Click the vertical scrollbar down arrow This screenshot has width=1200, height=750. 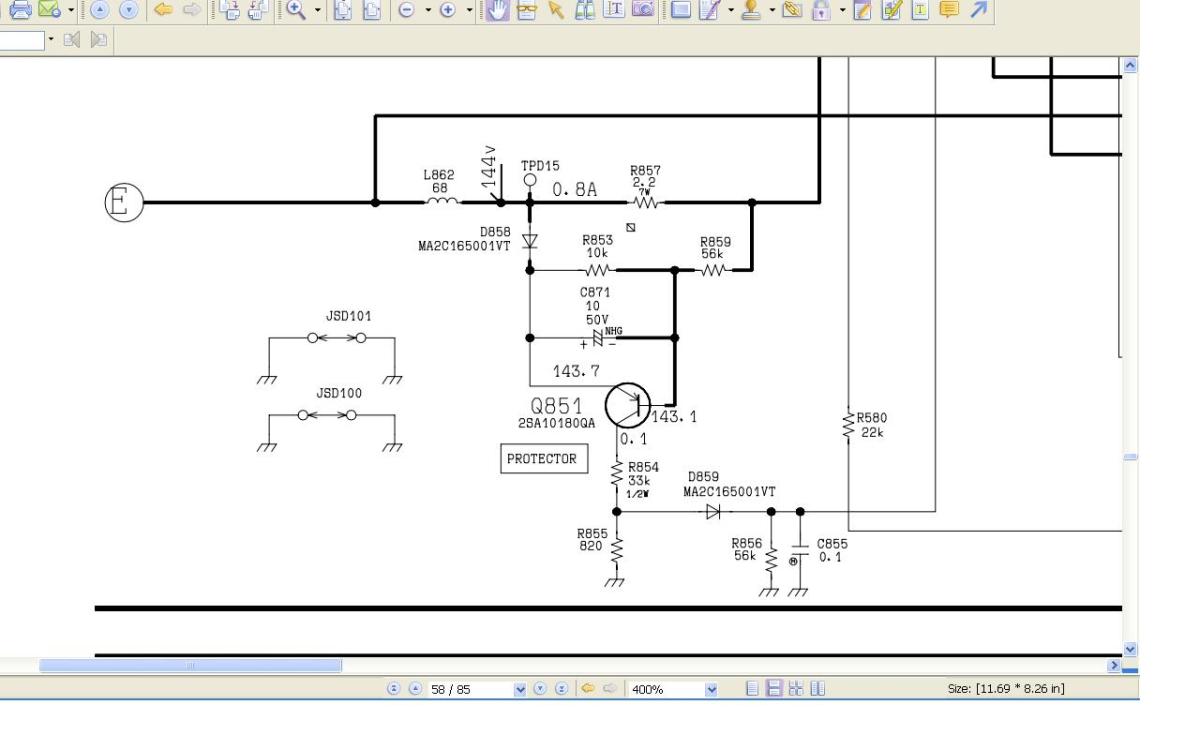1131,650
